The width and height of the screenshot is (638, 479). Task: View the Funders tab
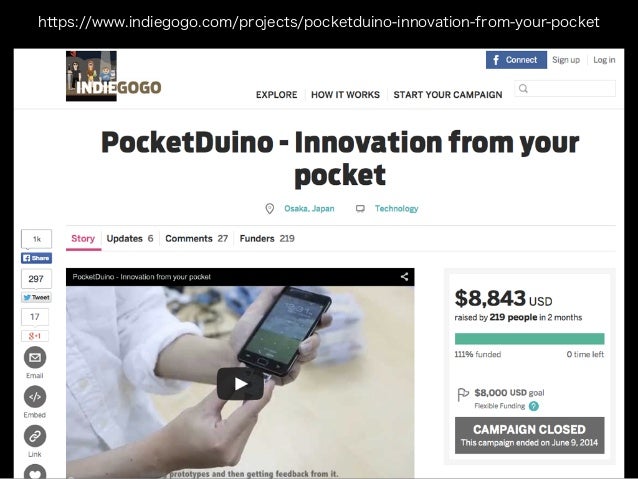(x=267, y=238)
